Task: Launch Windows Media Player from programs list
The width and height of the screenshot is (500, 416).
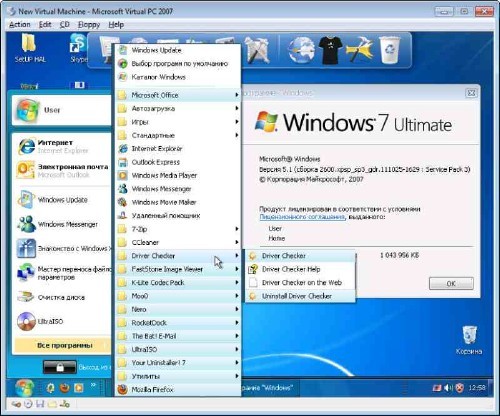Action: coord(178,175)
